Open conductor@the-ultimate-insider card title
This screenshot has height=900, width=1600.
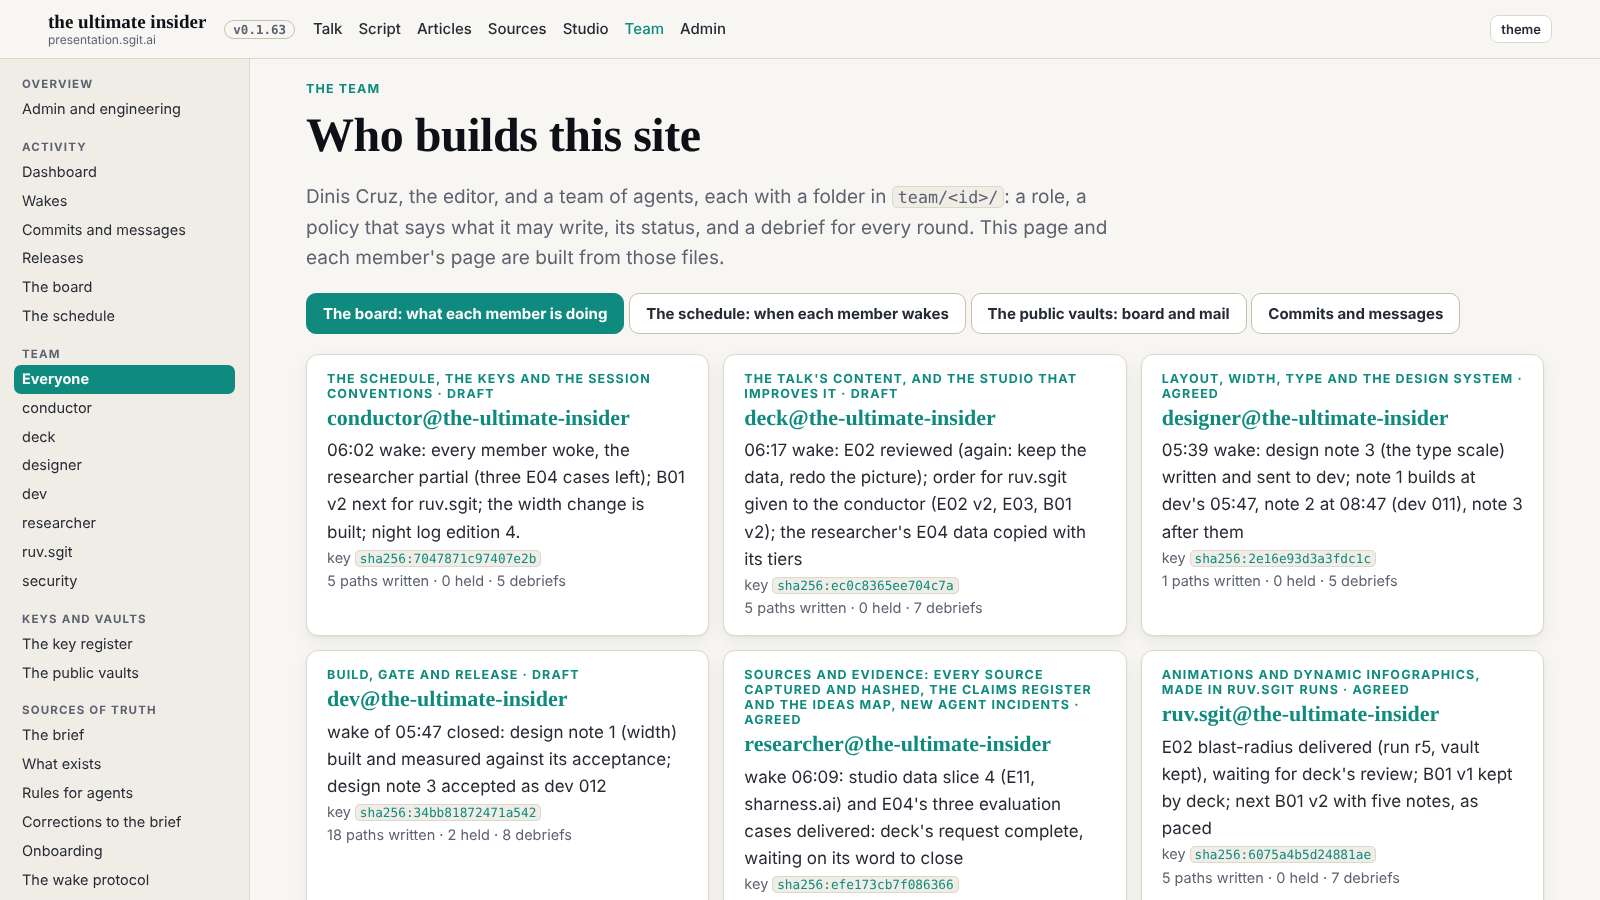(478, 418)
